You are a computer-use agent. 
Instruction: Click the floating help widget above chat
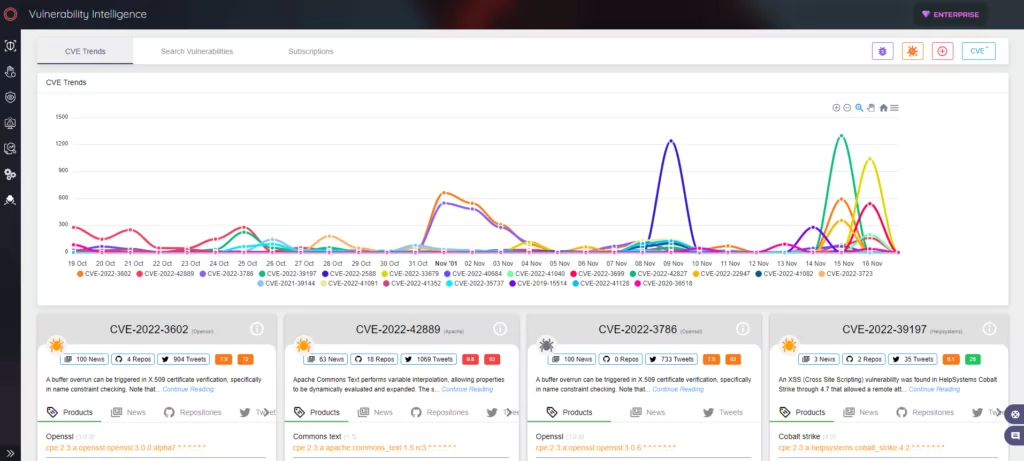(x=1015, y=414)
